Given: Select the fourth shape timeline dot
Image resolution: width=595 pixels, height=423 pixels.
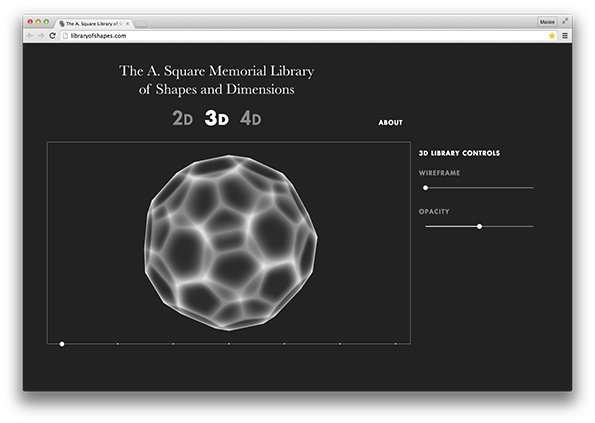Looking at the screenshot, I should 229,344.
